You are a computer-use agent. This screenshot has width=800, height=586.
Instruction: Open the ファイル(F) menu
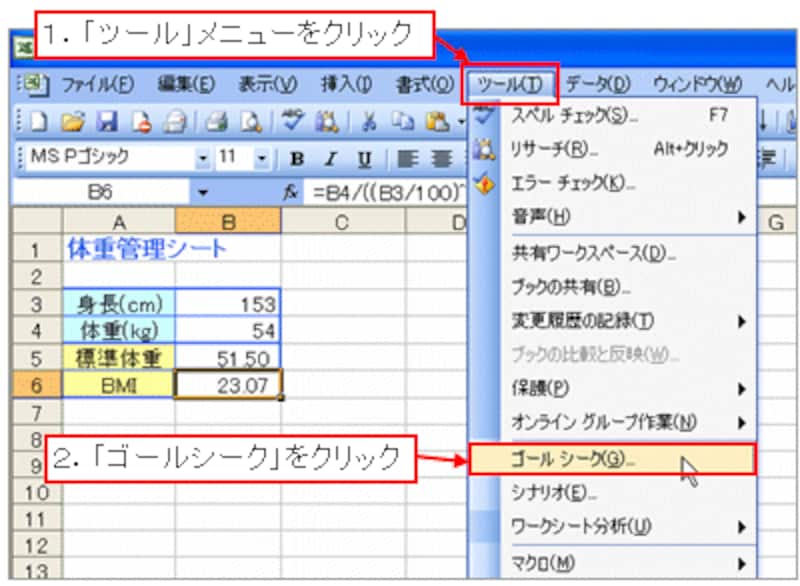coord(98,84)
